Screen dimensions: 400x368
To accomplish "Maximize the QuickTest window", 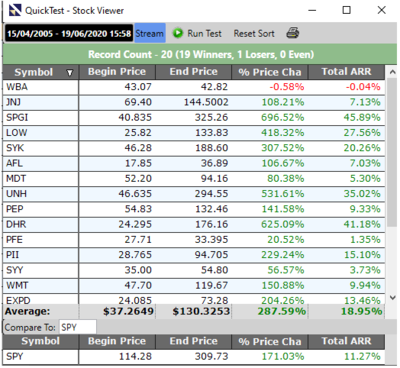I will (x=347, y=10).
